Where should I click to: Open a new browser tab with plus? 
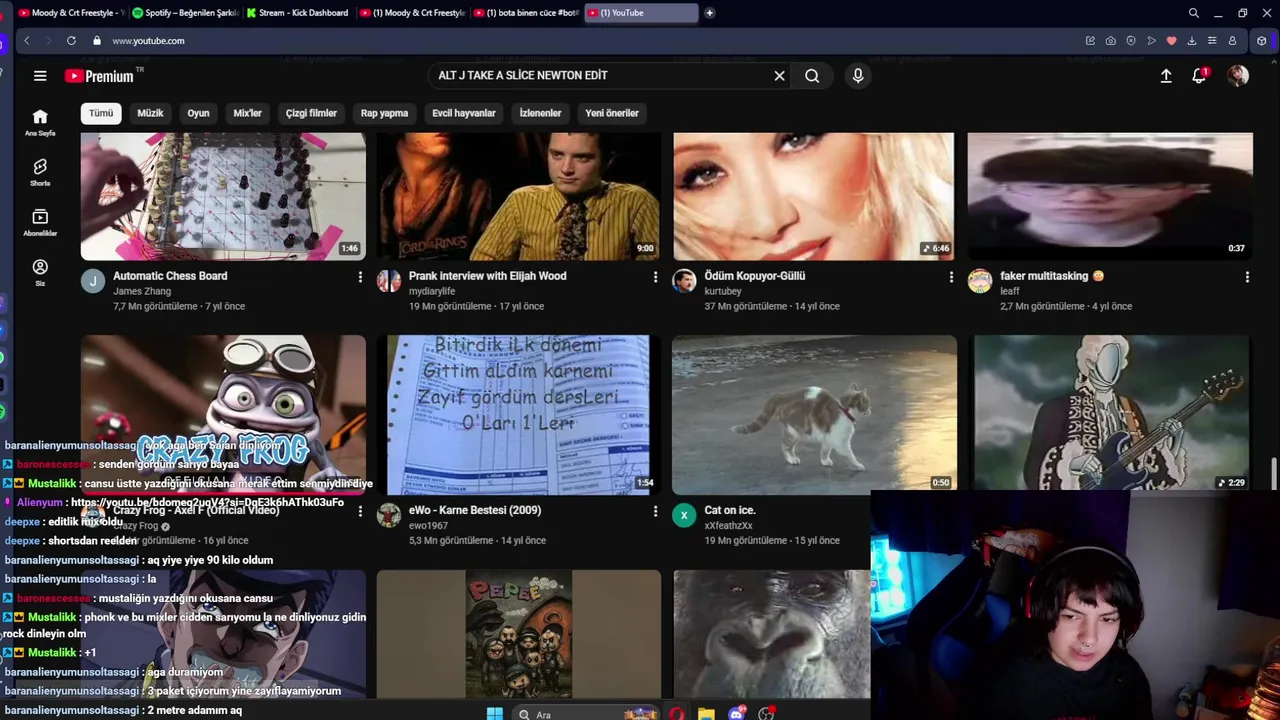pos(710,13)
